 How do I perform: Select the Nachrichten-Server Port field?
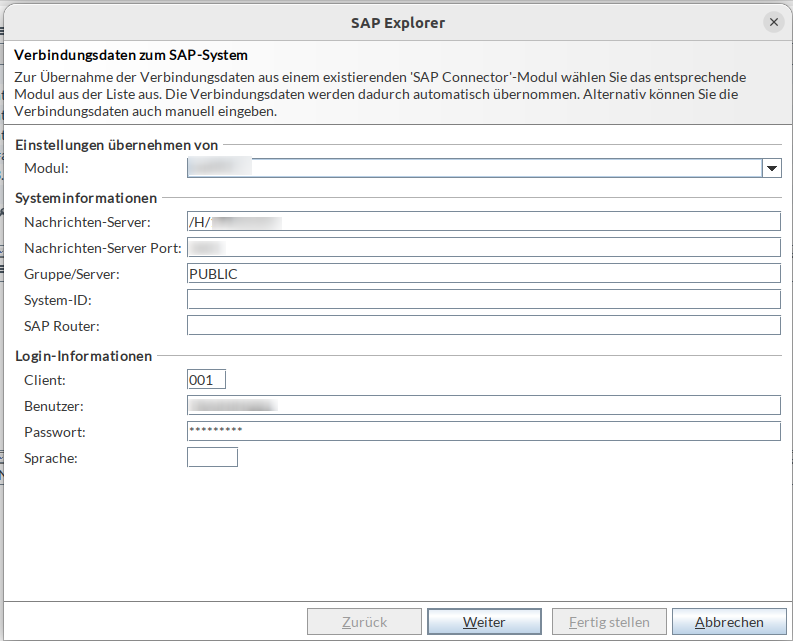coord(483,248)
